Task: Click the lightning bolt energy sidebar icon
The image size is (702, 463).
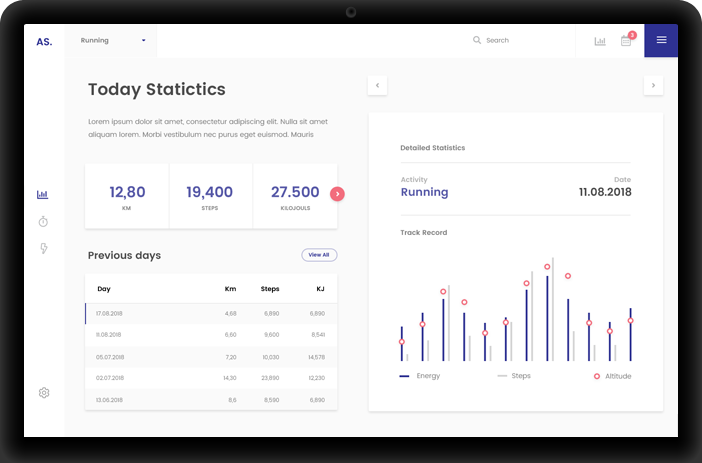Action: pyautogui.click(x=43, y=248)
